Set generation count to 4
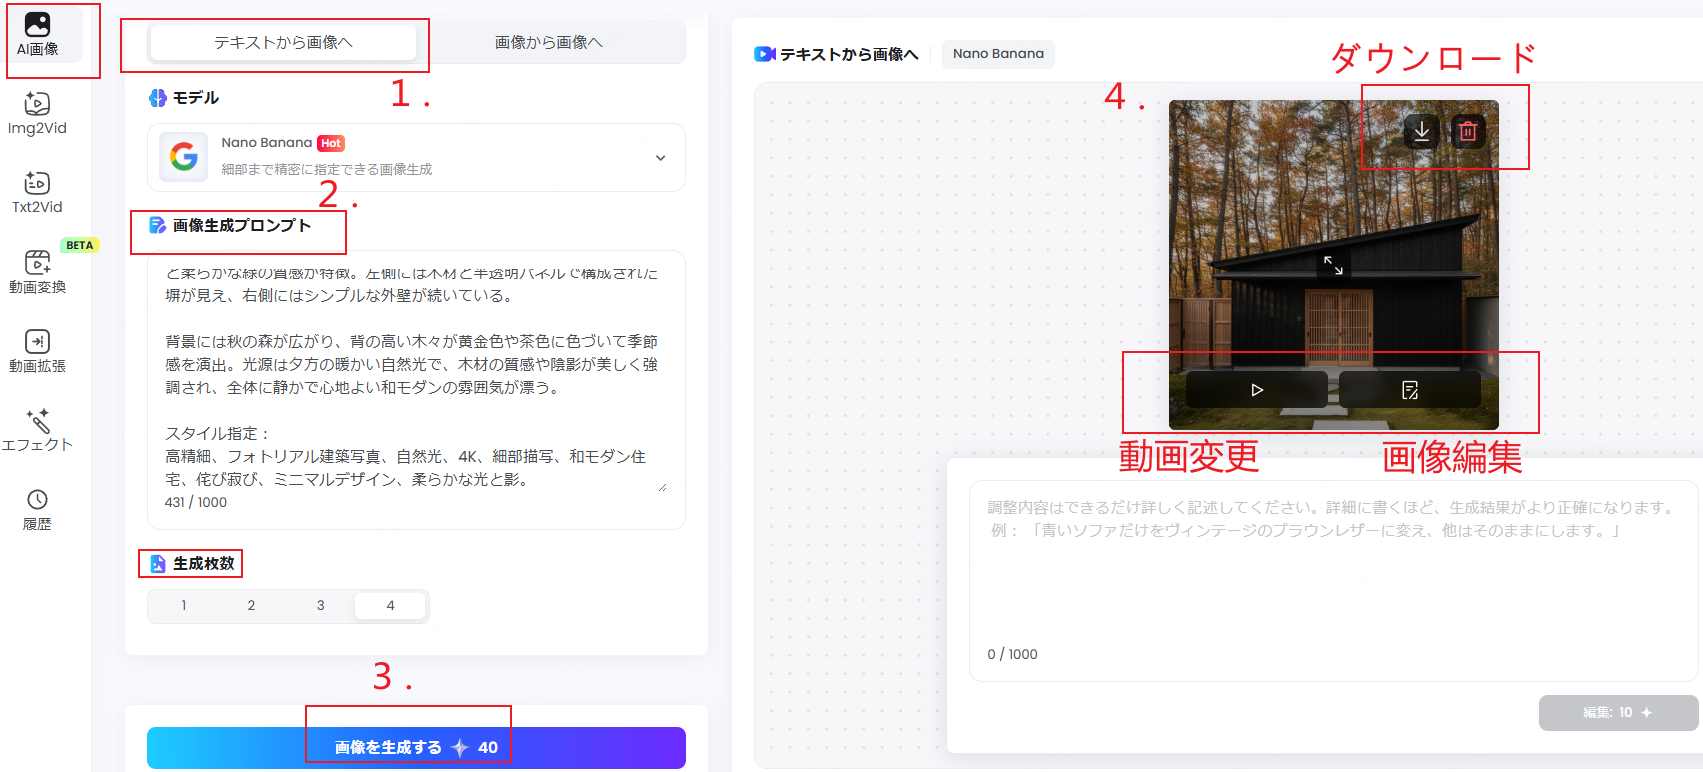 pyautogui.click(x=391, y=605)
